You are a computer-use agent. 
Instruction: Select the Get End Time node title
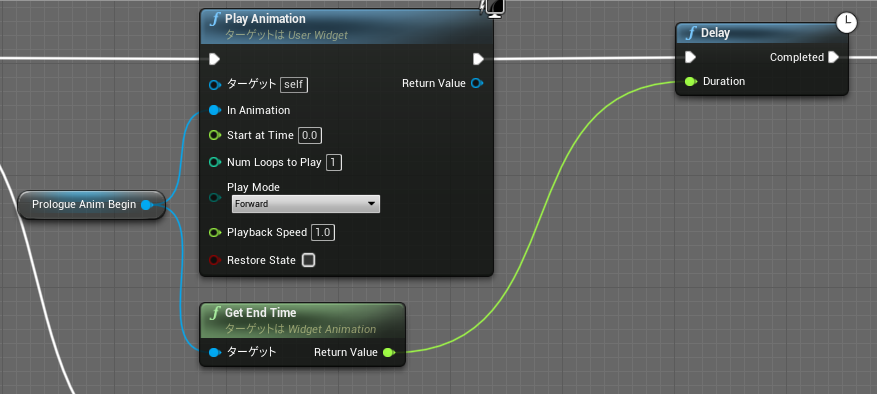tap(261, 313)
